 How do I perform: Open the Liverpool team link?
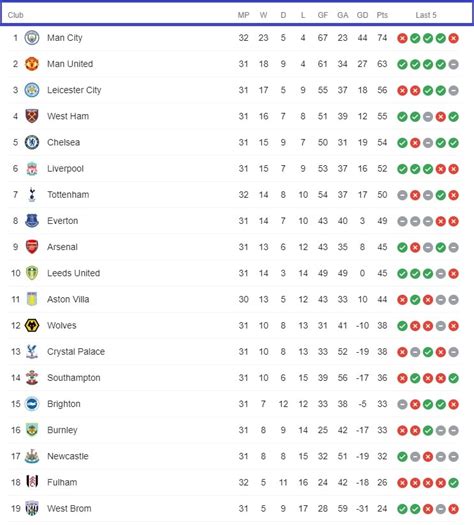pyautogui.click(x=65, y=169)
